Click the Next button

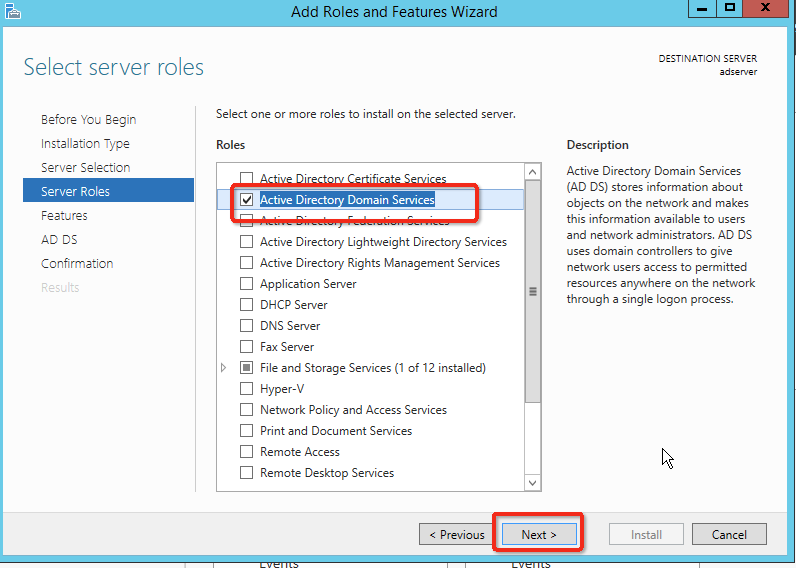click(538, 535)
